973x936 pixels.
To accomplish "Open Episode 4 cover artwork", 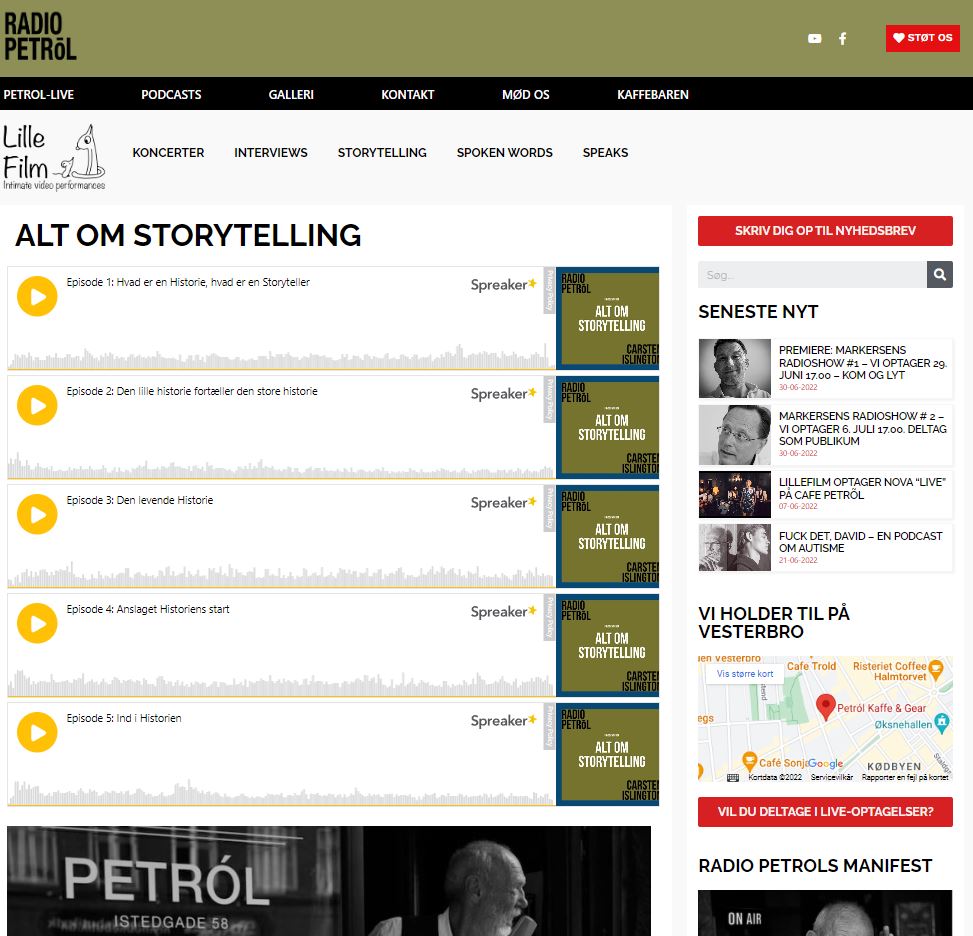I will (x=608, y=645).
